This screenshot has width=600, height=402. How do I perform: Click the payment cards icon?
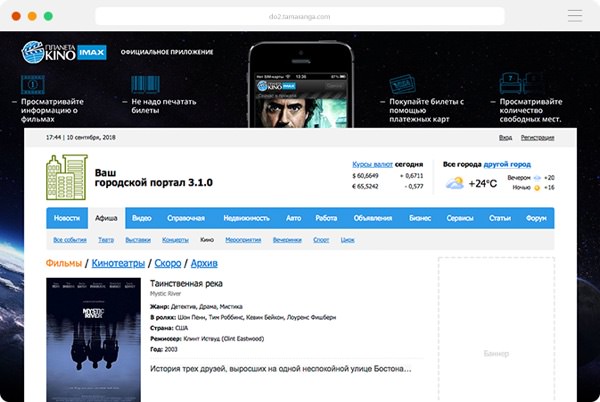click(x=403, y=84)
